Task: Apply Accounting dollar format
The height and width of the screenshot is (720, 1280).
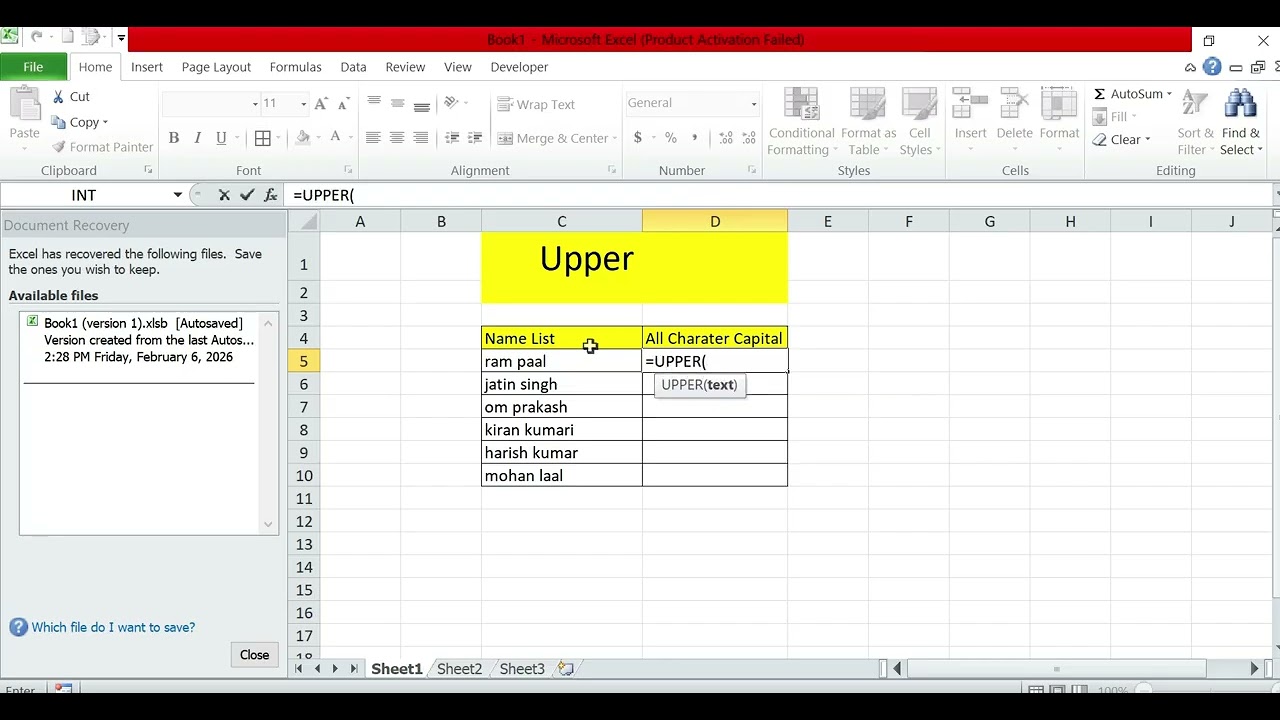Action: pos(637,138)
